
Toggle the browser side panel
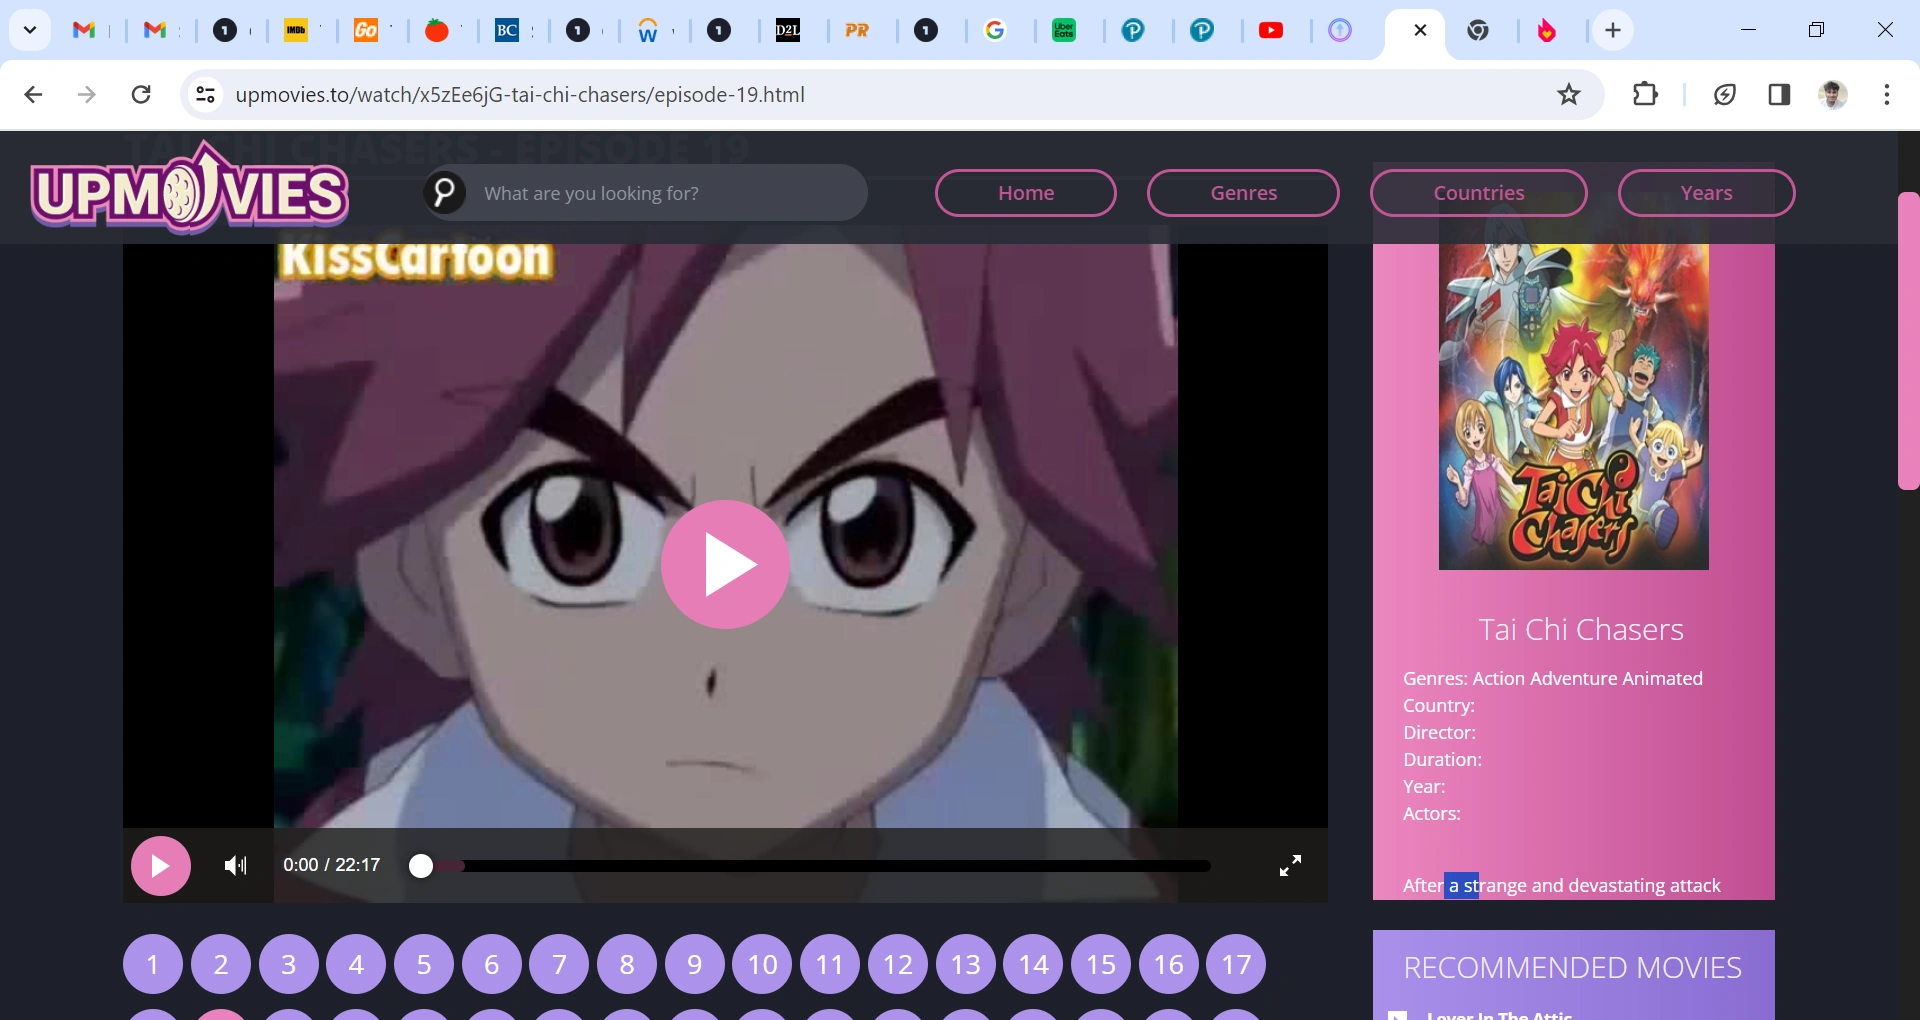pyautogui.click(x=1779, y=94)
